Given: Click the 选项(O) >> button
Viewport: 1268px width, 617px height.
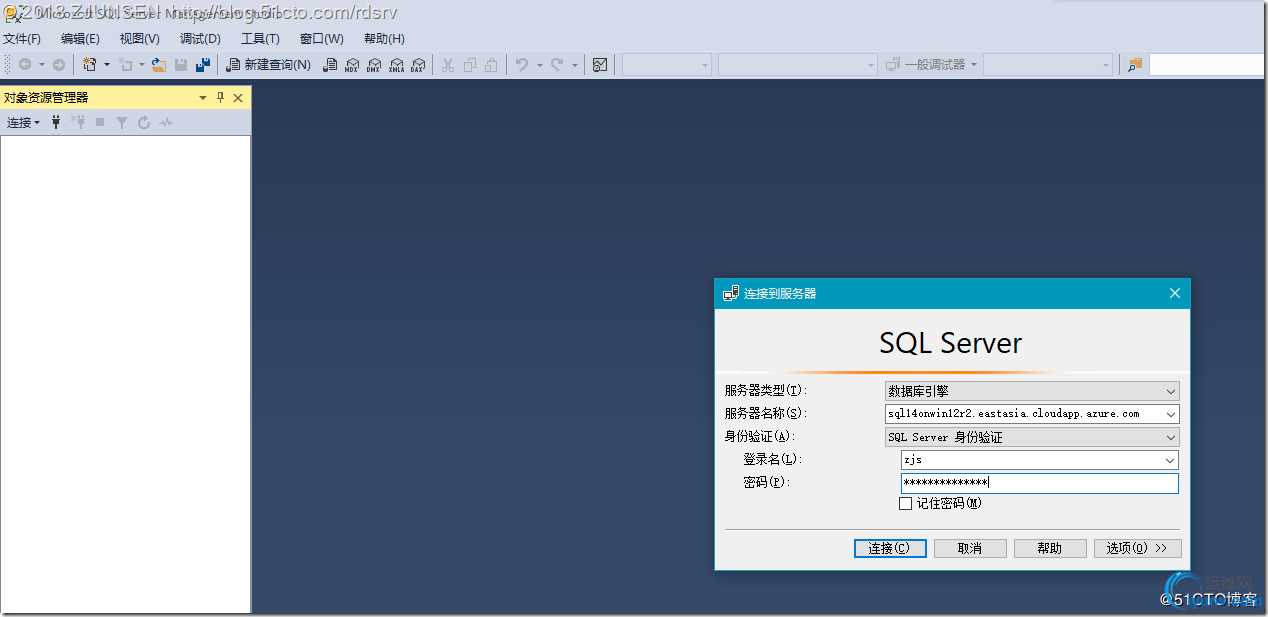Looking at the screenshot, I should (1137, 548).
